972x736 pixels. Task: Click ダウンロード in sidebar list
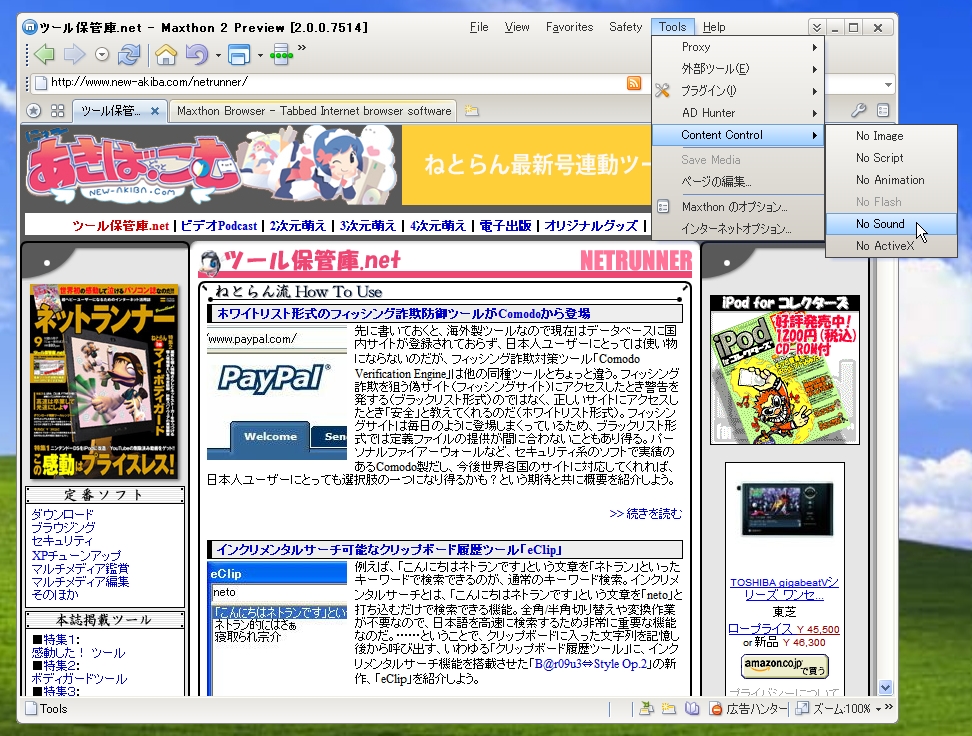[63, 514]
